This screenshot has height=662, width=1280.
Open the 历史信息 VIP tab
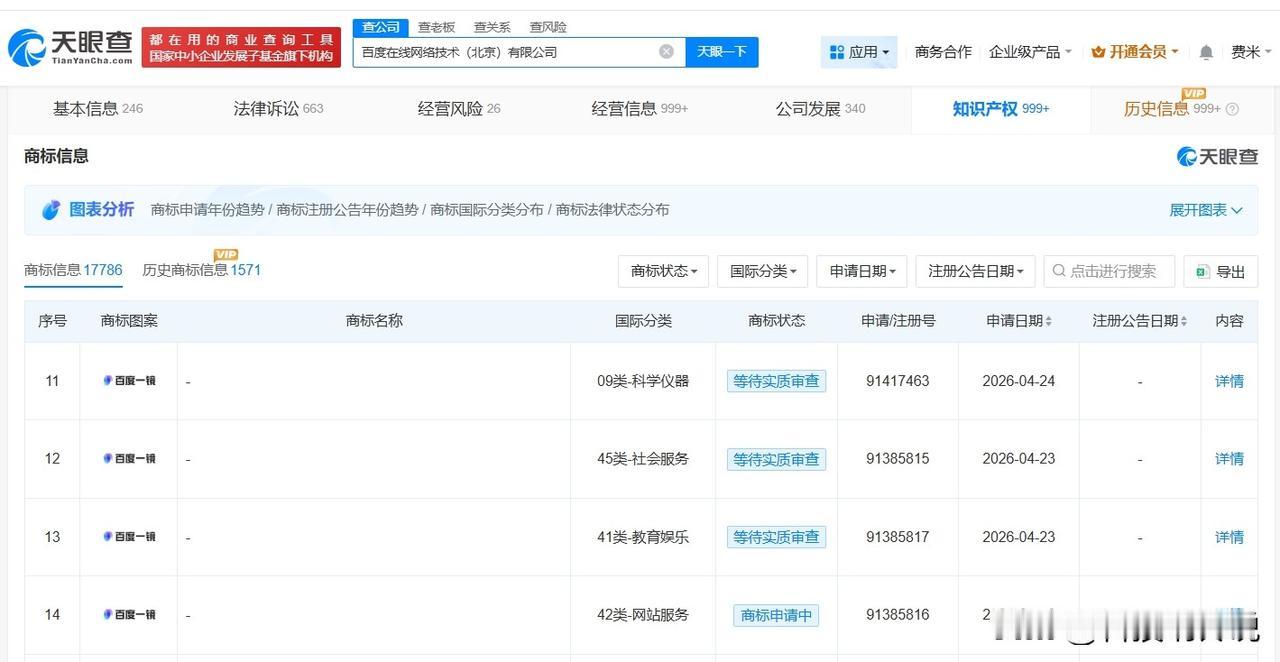(x=1181, y=109)
